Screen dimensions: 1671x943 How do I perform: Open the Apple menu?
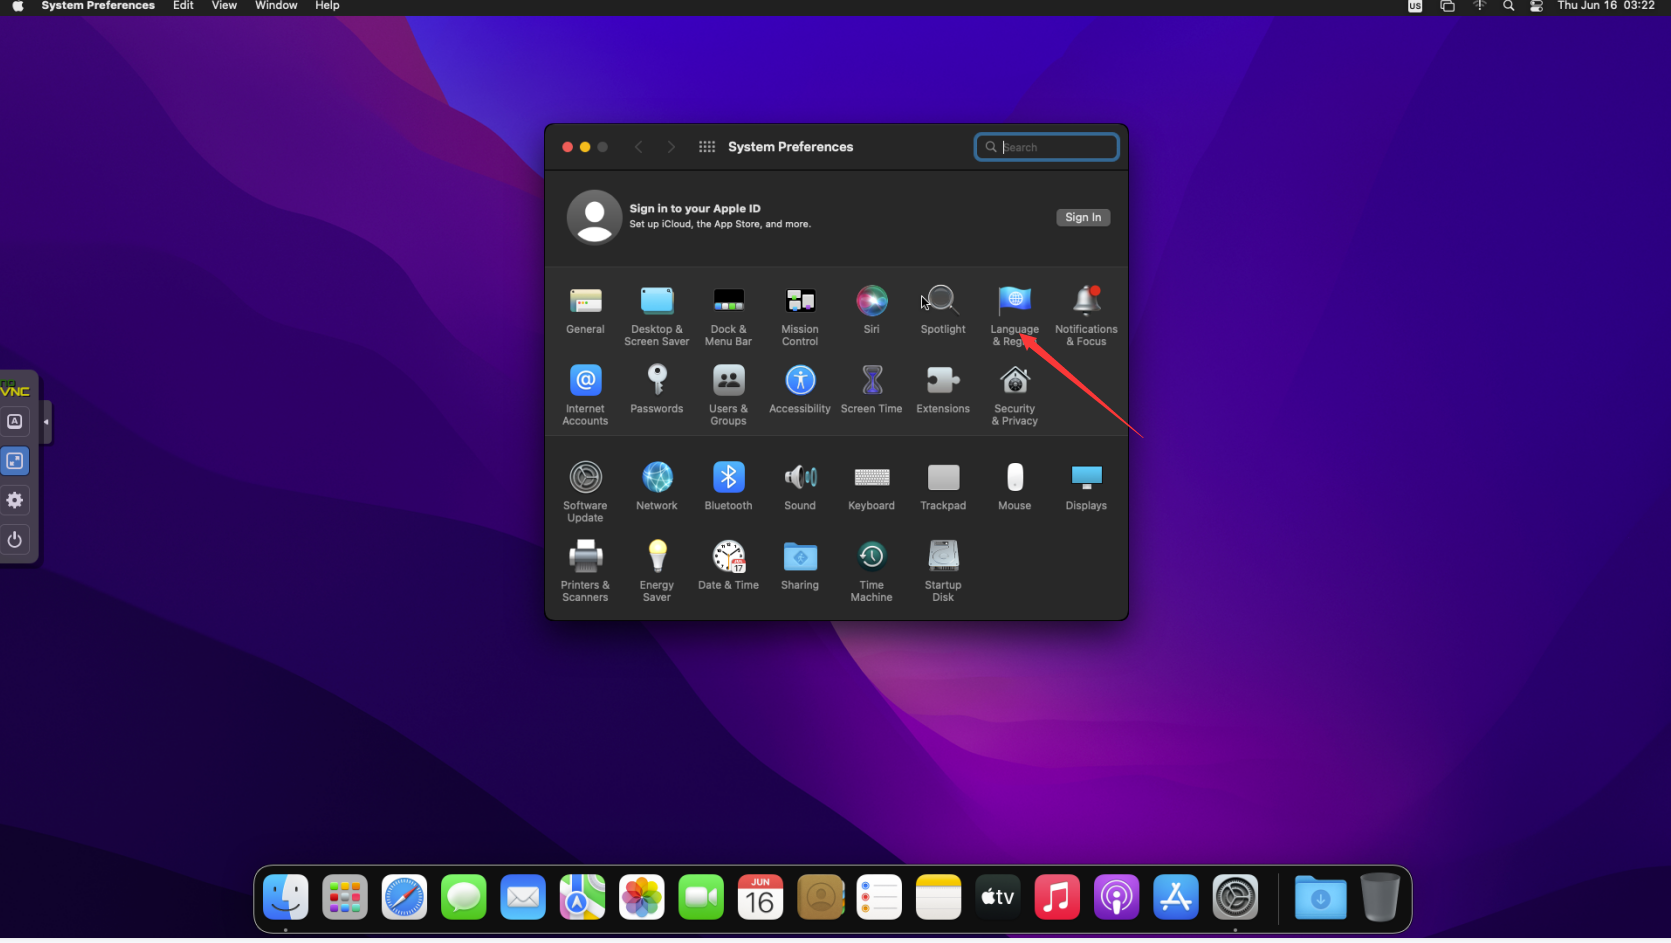click(x=18, y=6)
